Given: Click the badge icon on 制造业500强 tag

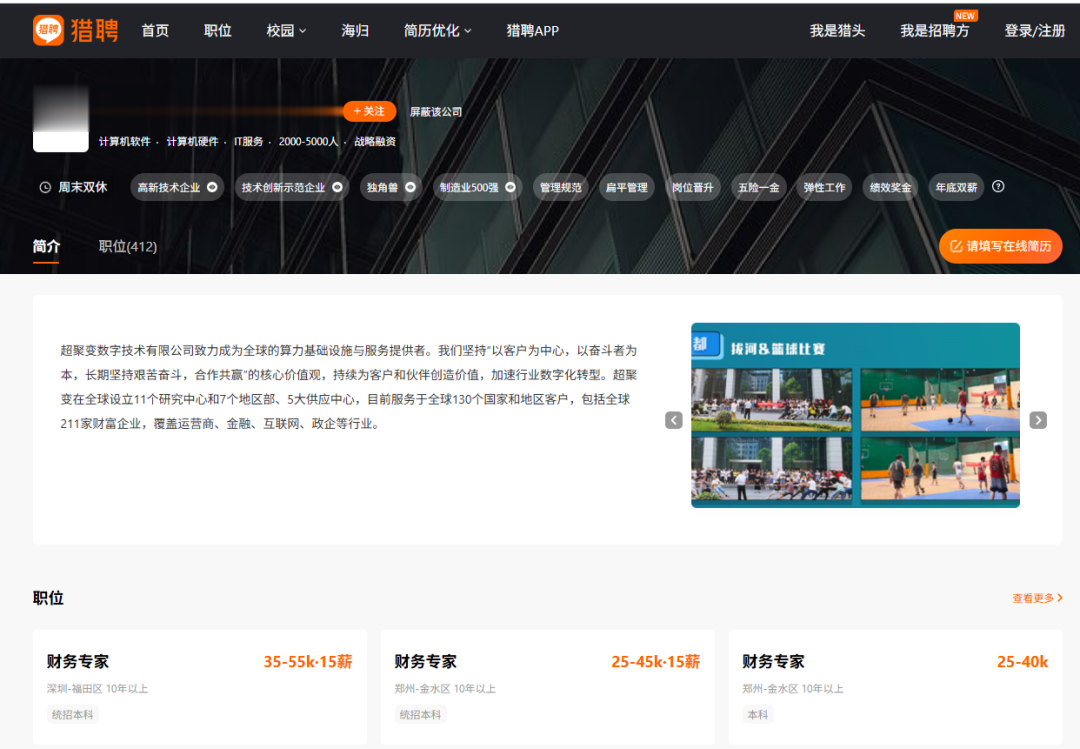Looking at the screenshot, I should 509,187.
